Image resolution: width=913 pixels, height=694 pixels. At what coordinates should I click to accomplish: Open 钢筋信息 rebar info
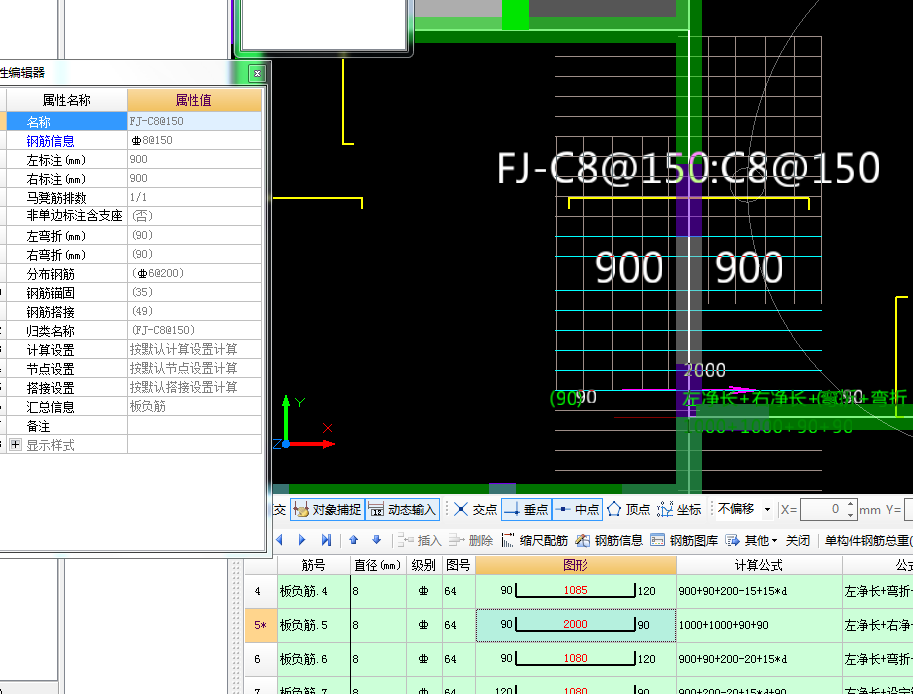point(609,540)
